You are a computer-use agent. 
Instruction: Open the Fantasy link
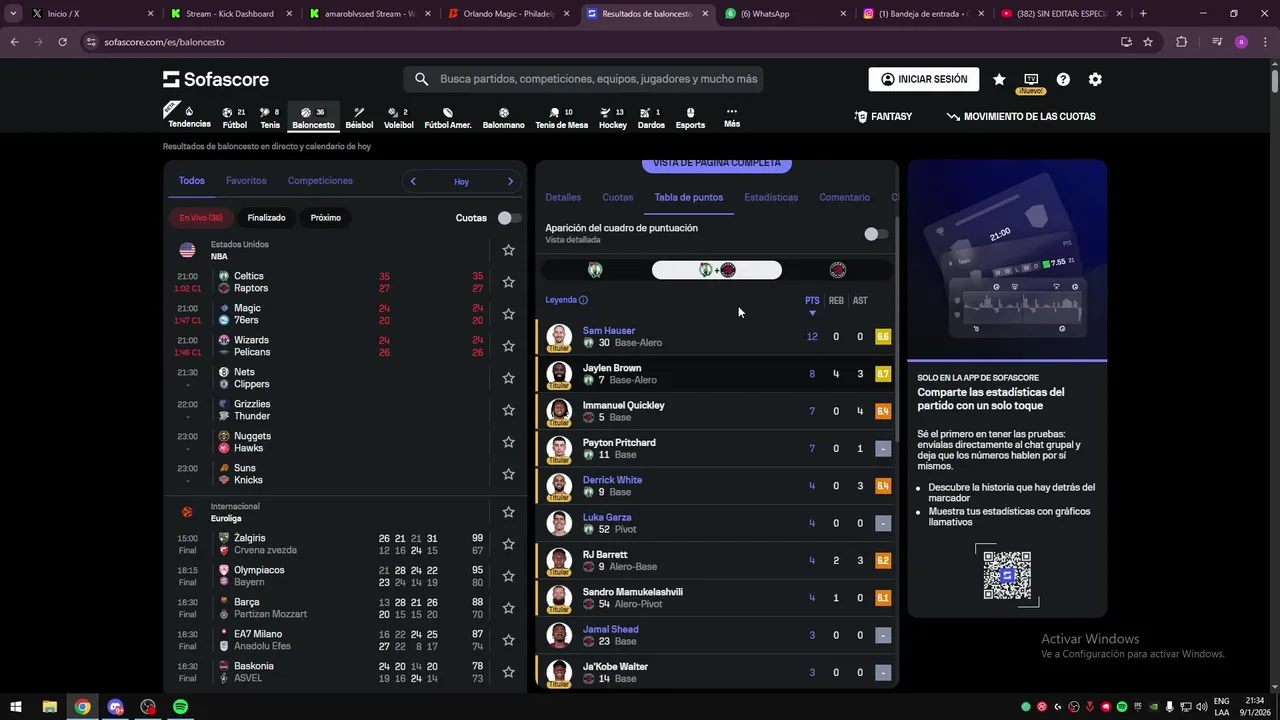[884, 117]
